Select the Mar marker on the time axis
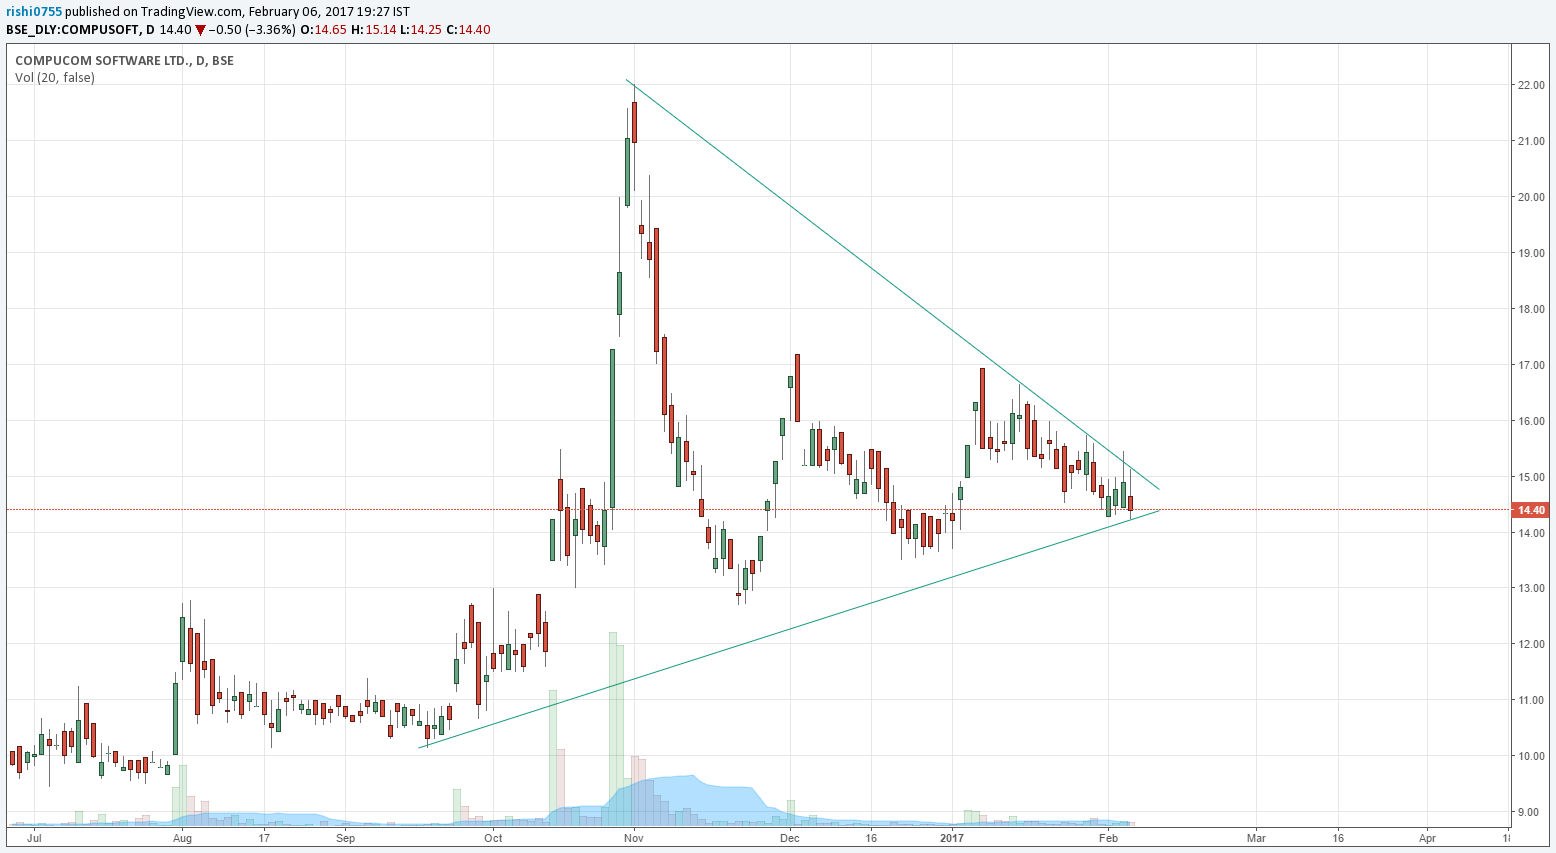 [1256, 838]
